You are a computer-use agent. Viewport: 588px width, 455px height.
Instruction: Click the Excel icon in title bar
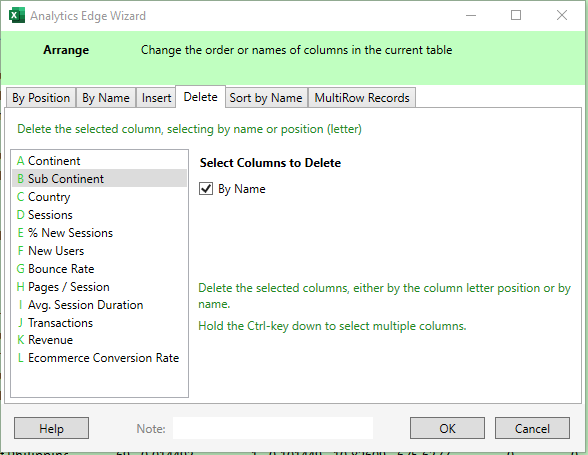tap(16, 16)
